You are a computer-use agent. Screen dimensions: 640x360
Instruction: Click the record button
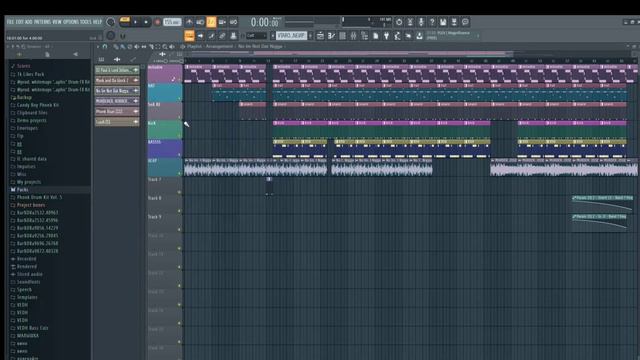(x=157, y=22)
